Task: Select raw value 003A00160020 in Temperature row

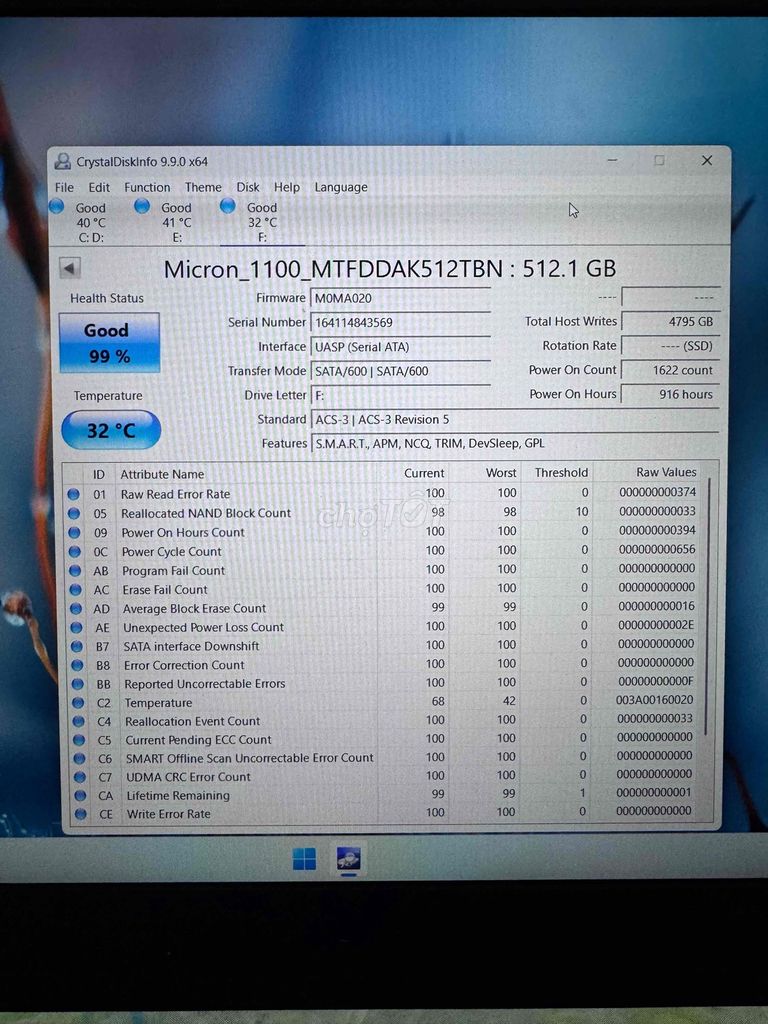Action: [x=655, y=700]
